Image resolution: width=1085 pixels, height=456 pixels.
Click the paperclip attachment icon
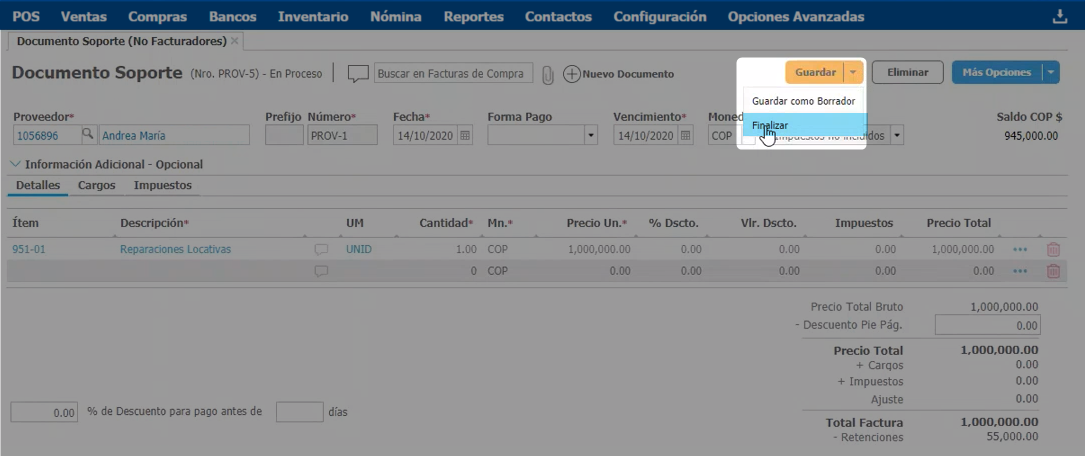click(548, 74)
